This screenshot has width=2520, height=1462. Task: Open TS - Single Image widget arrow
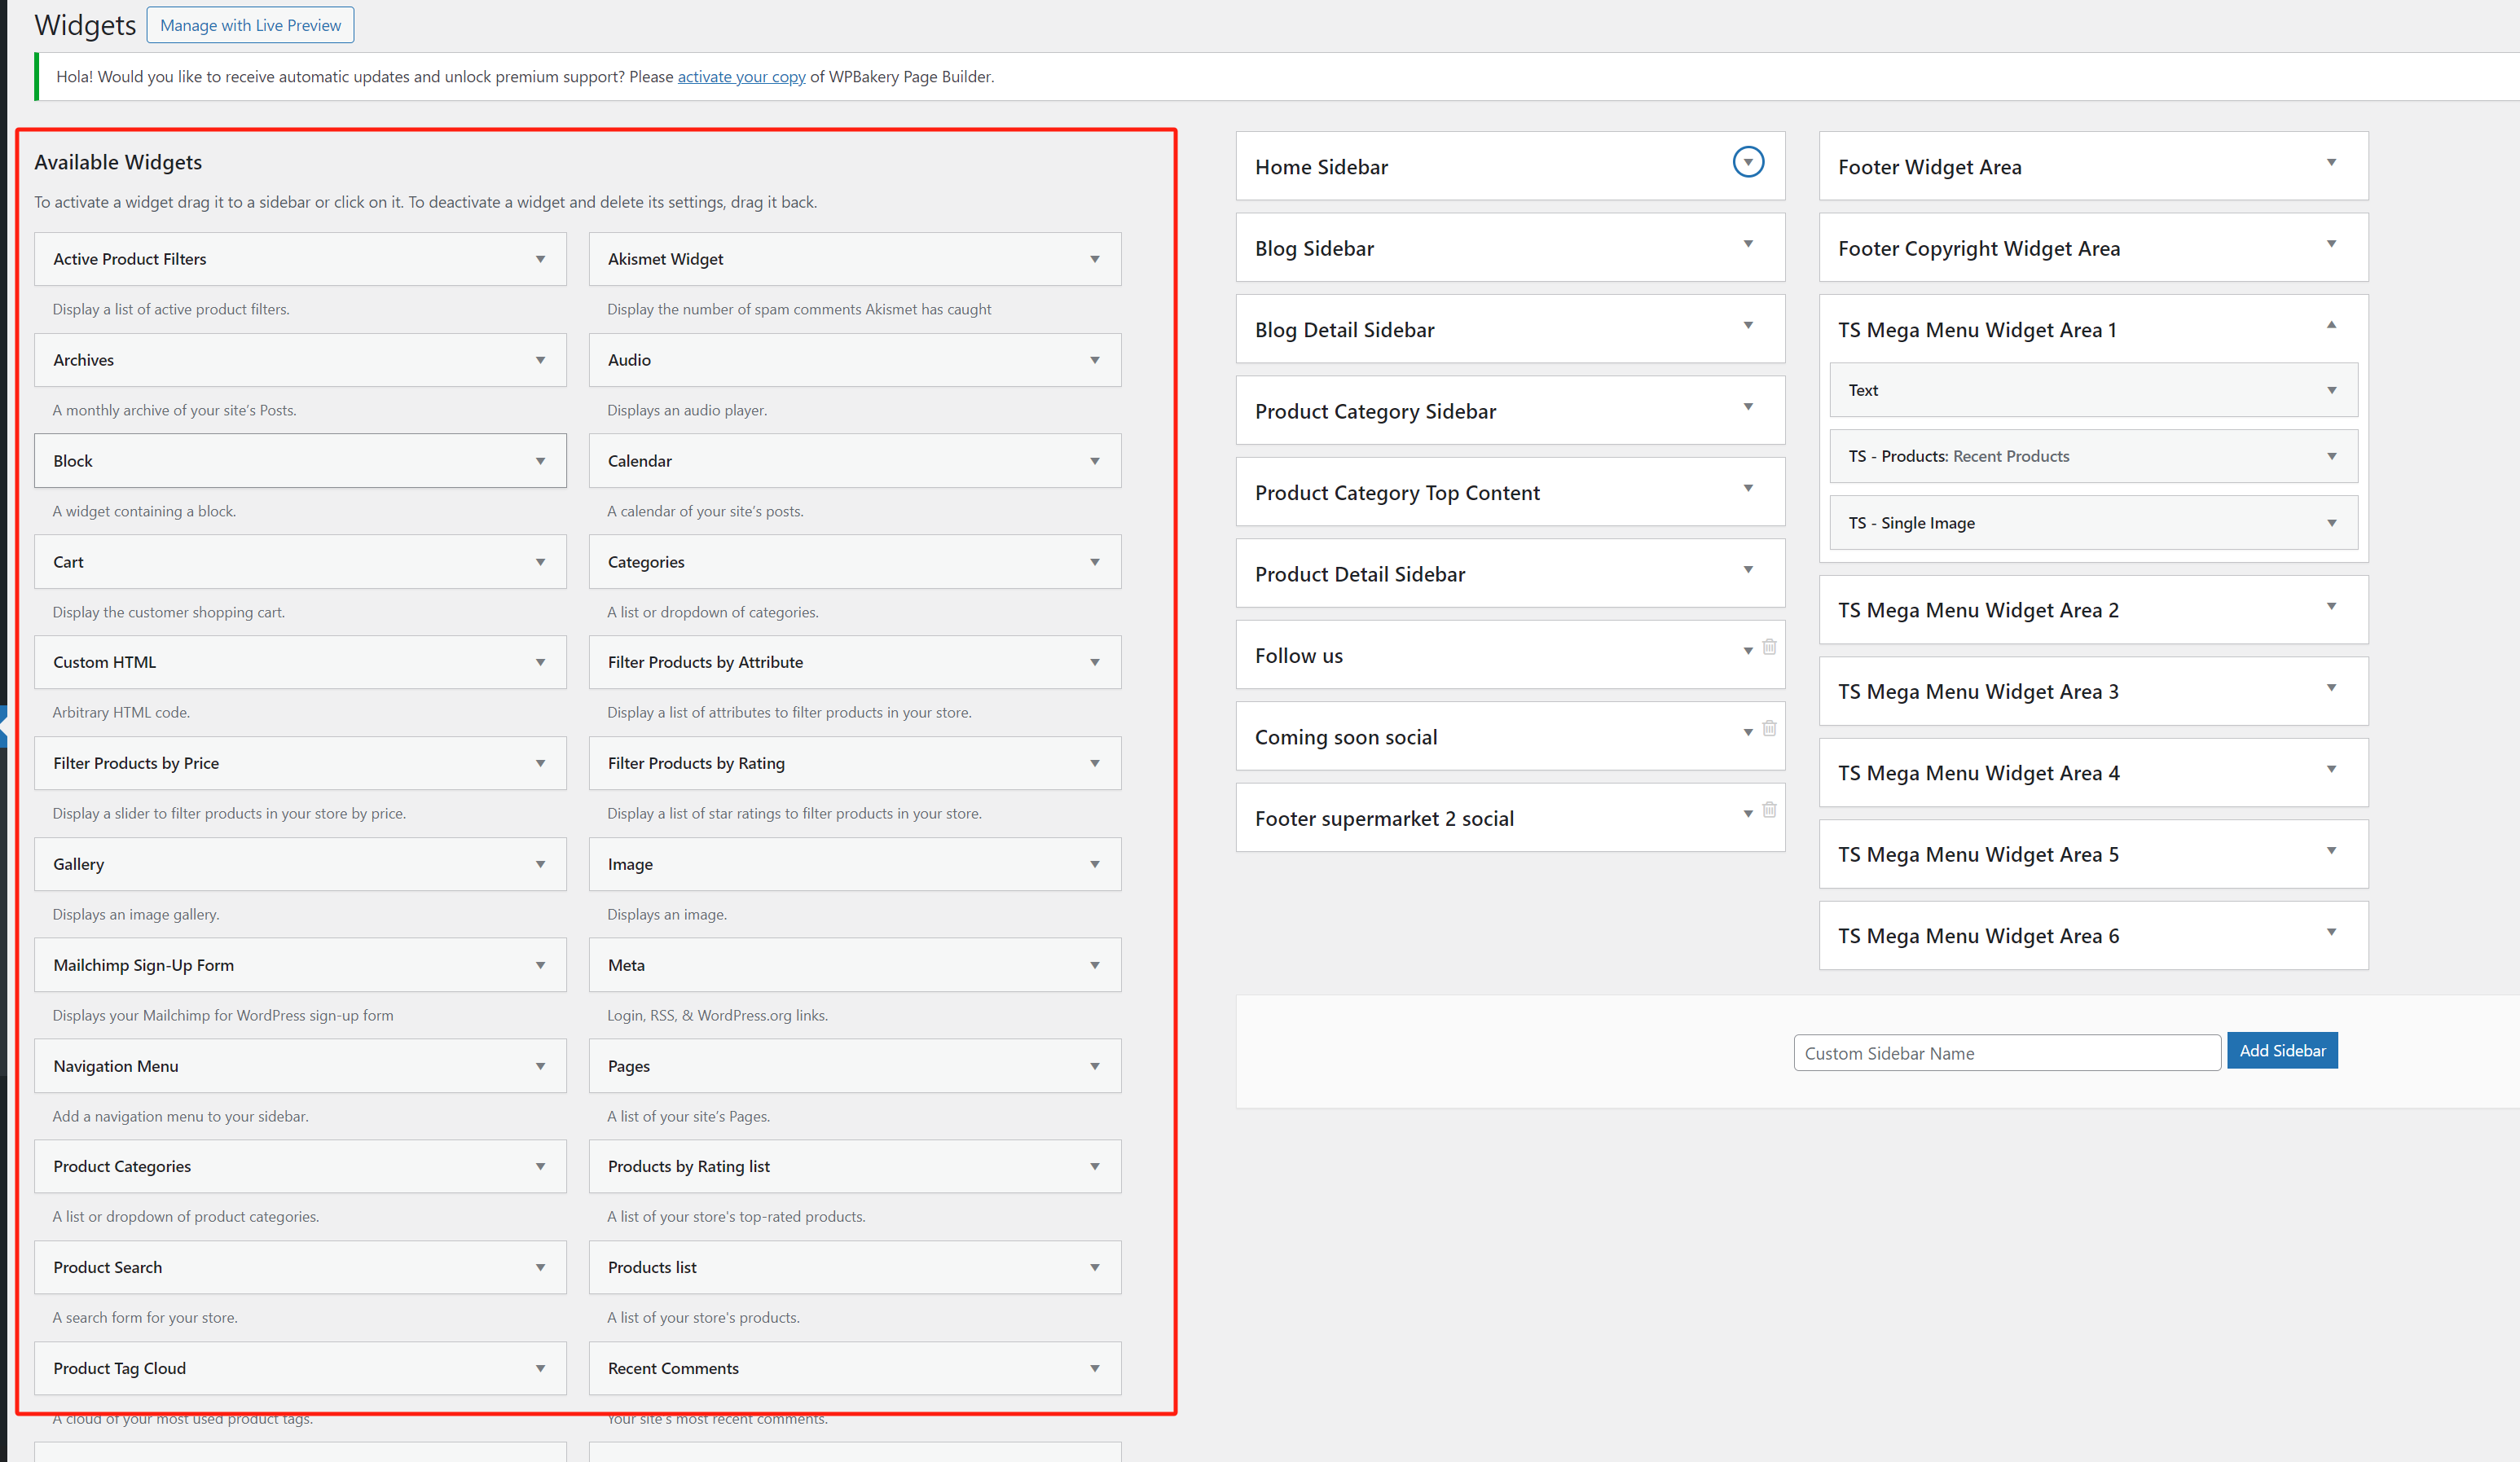(2331, 523)
